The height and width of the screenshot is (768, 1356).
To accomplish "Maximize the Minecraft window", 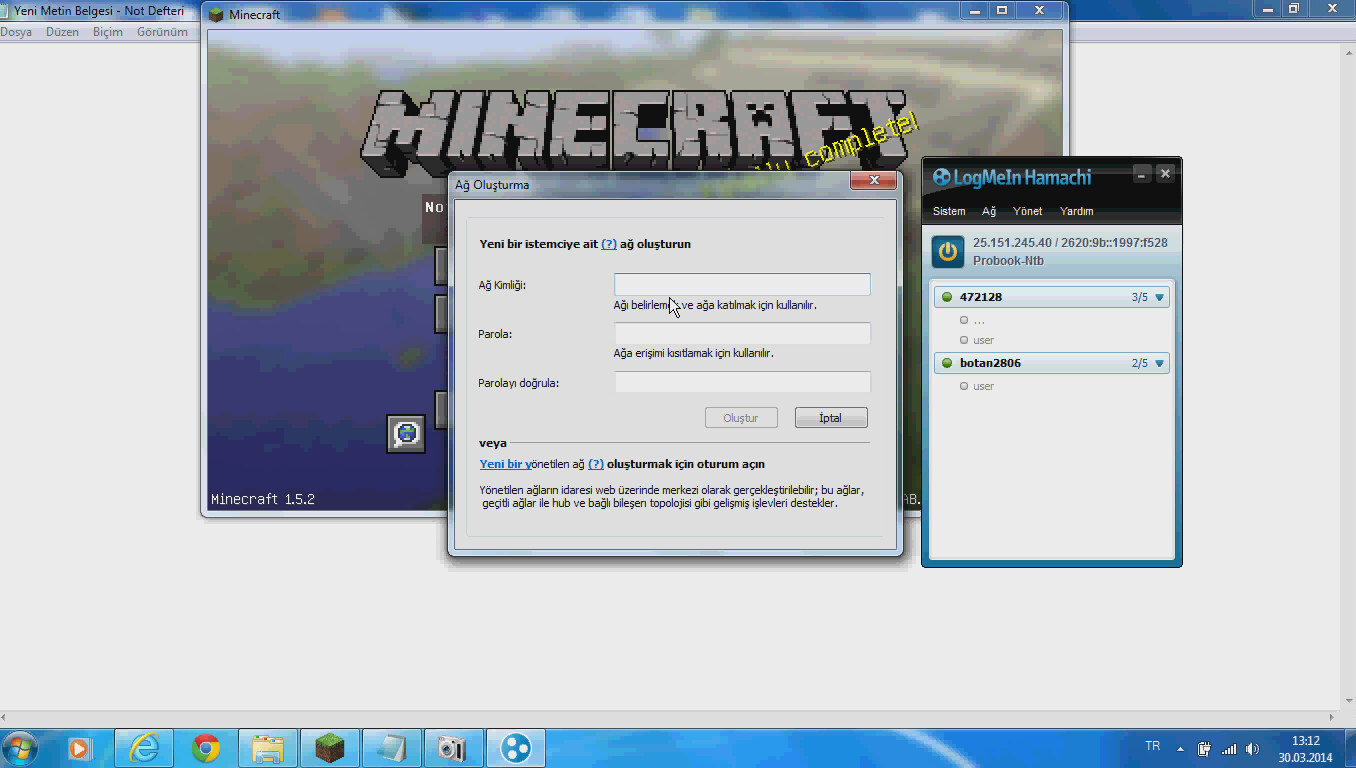I will (x=1002, y=10).
